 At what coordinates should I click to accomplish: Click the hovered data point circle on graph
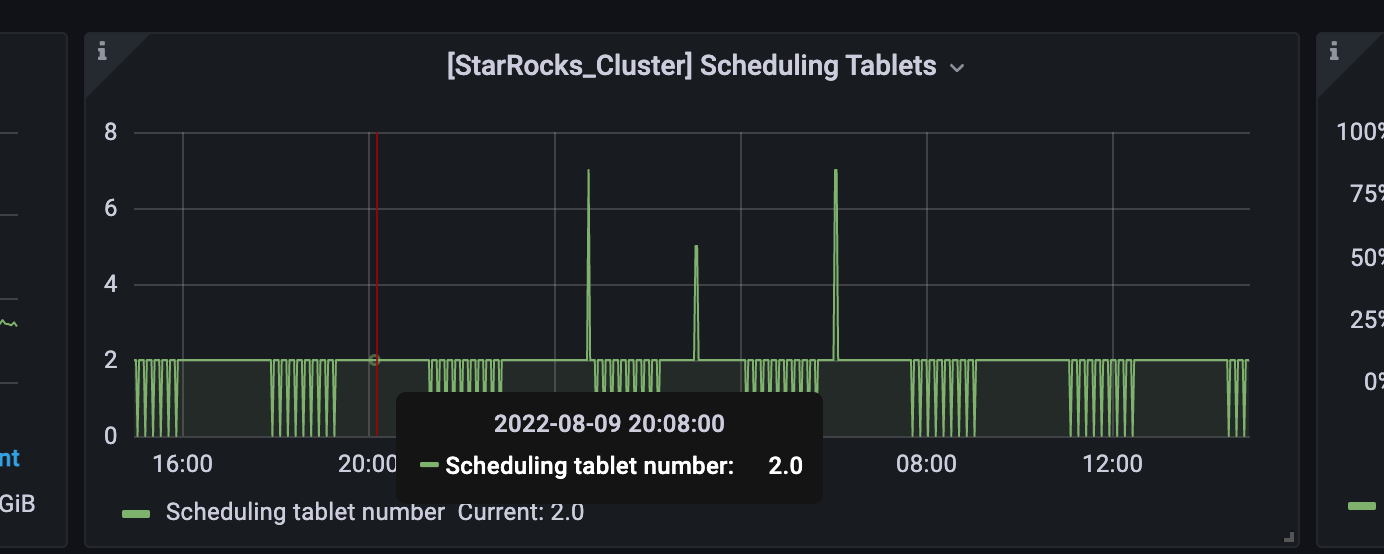(375, 360)
